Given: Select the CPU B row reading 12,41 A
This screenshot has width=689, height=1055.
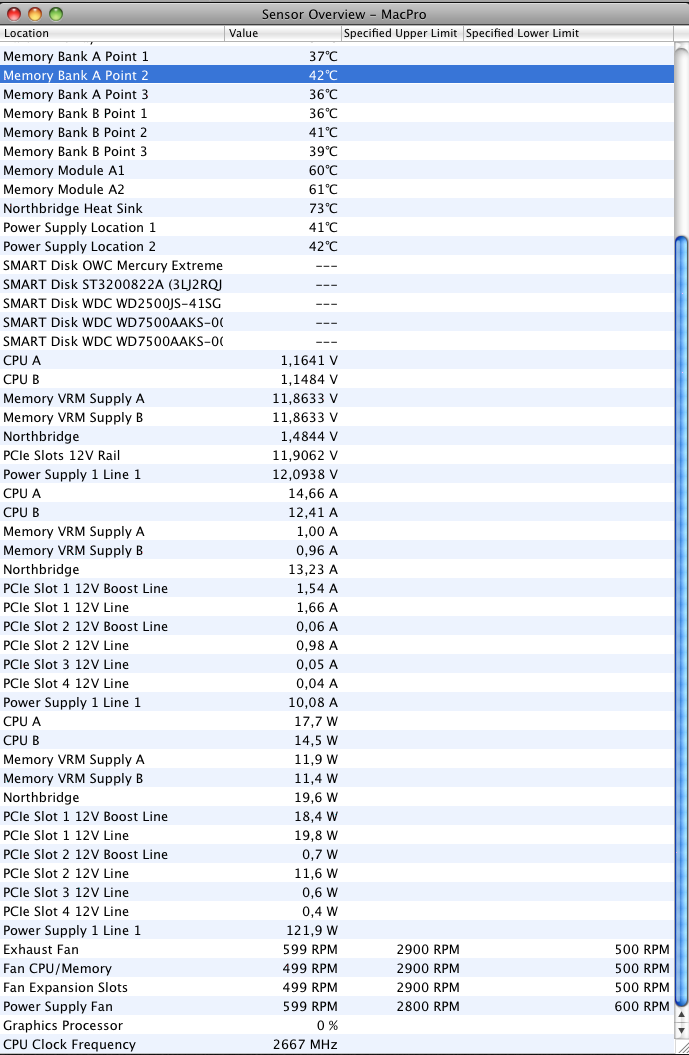Looking at the screenshot, I should click(336, 513).
